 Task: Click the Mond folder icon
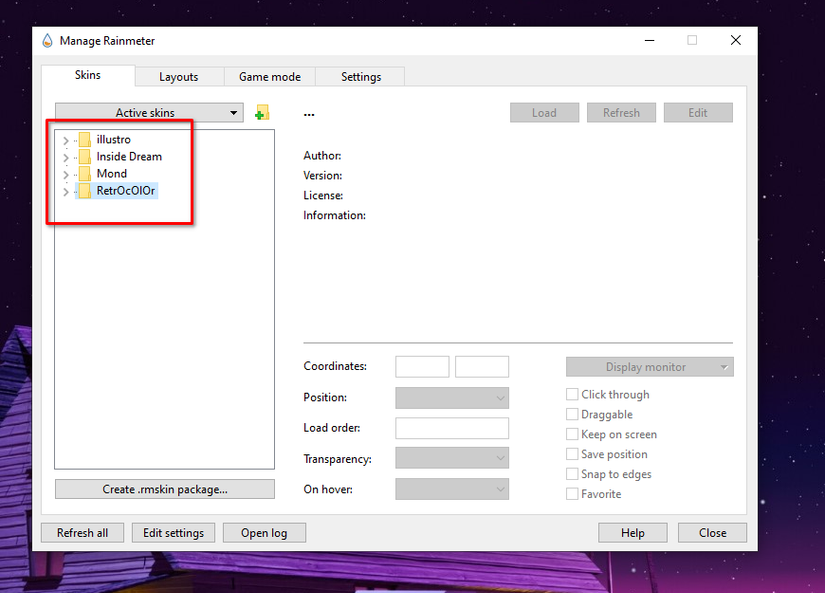[x=85, y=174]
